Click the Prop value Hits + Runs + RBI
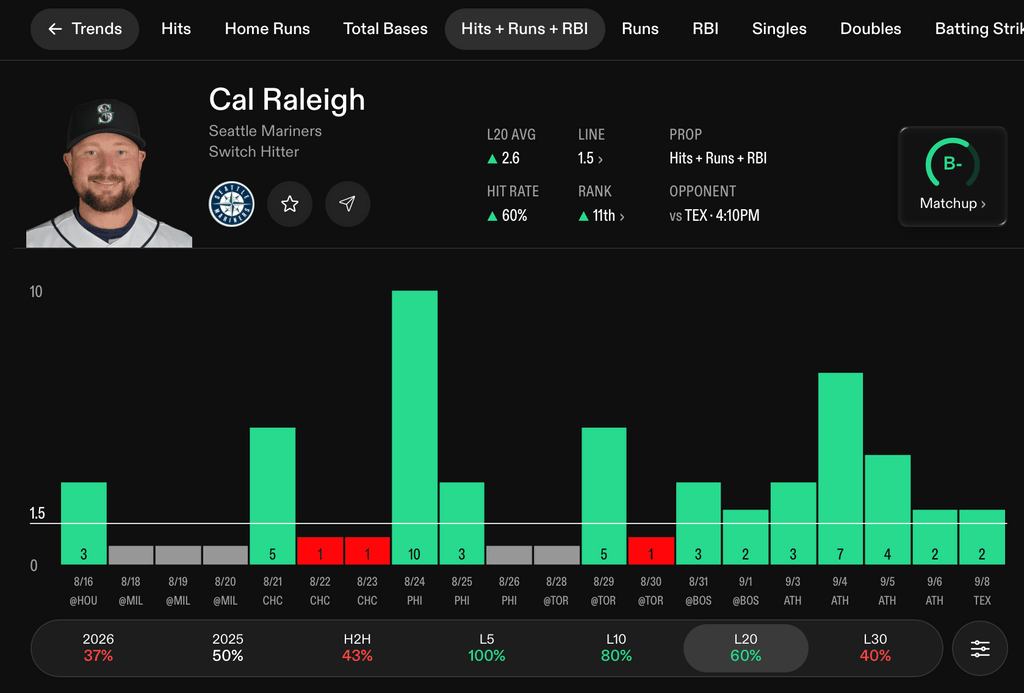Screen dimensions: 1024x693 click(718, 158)
